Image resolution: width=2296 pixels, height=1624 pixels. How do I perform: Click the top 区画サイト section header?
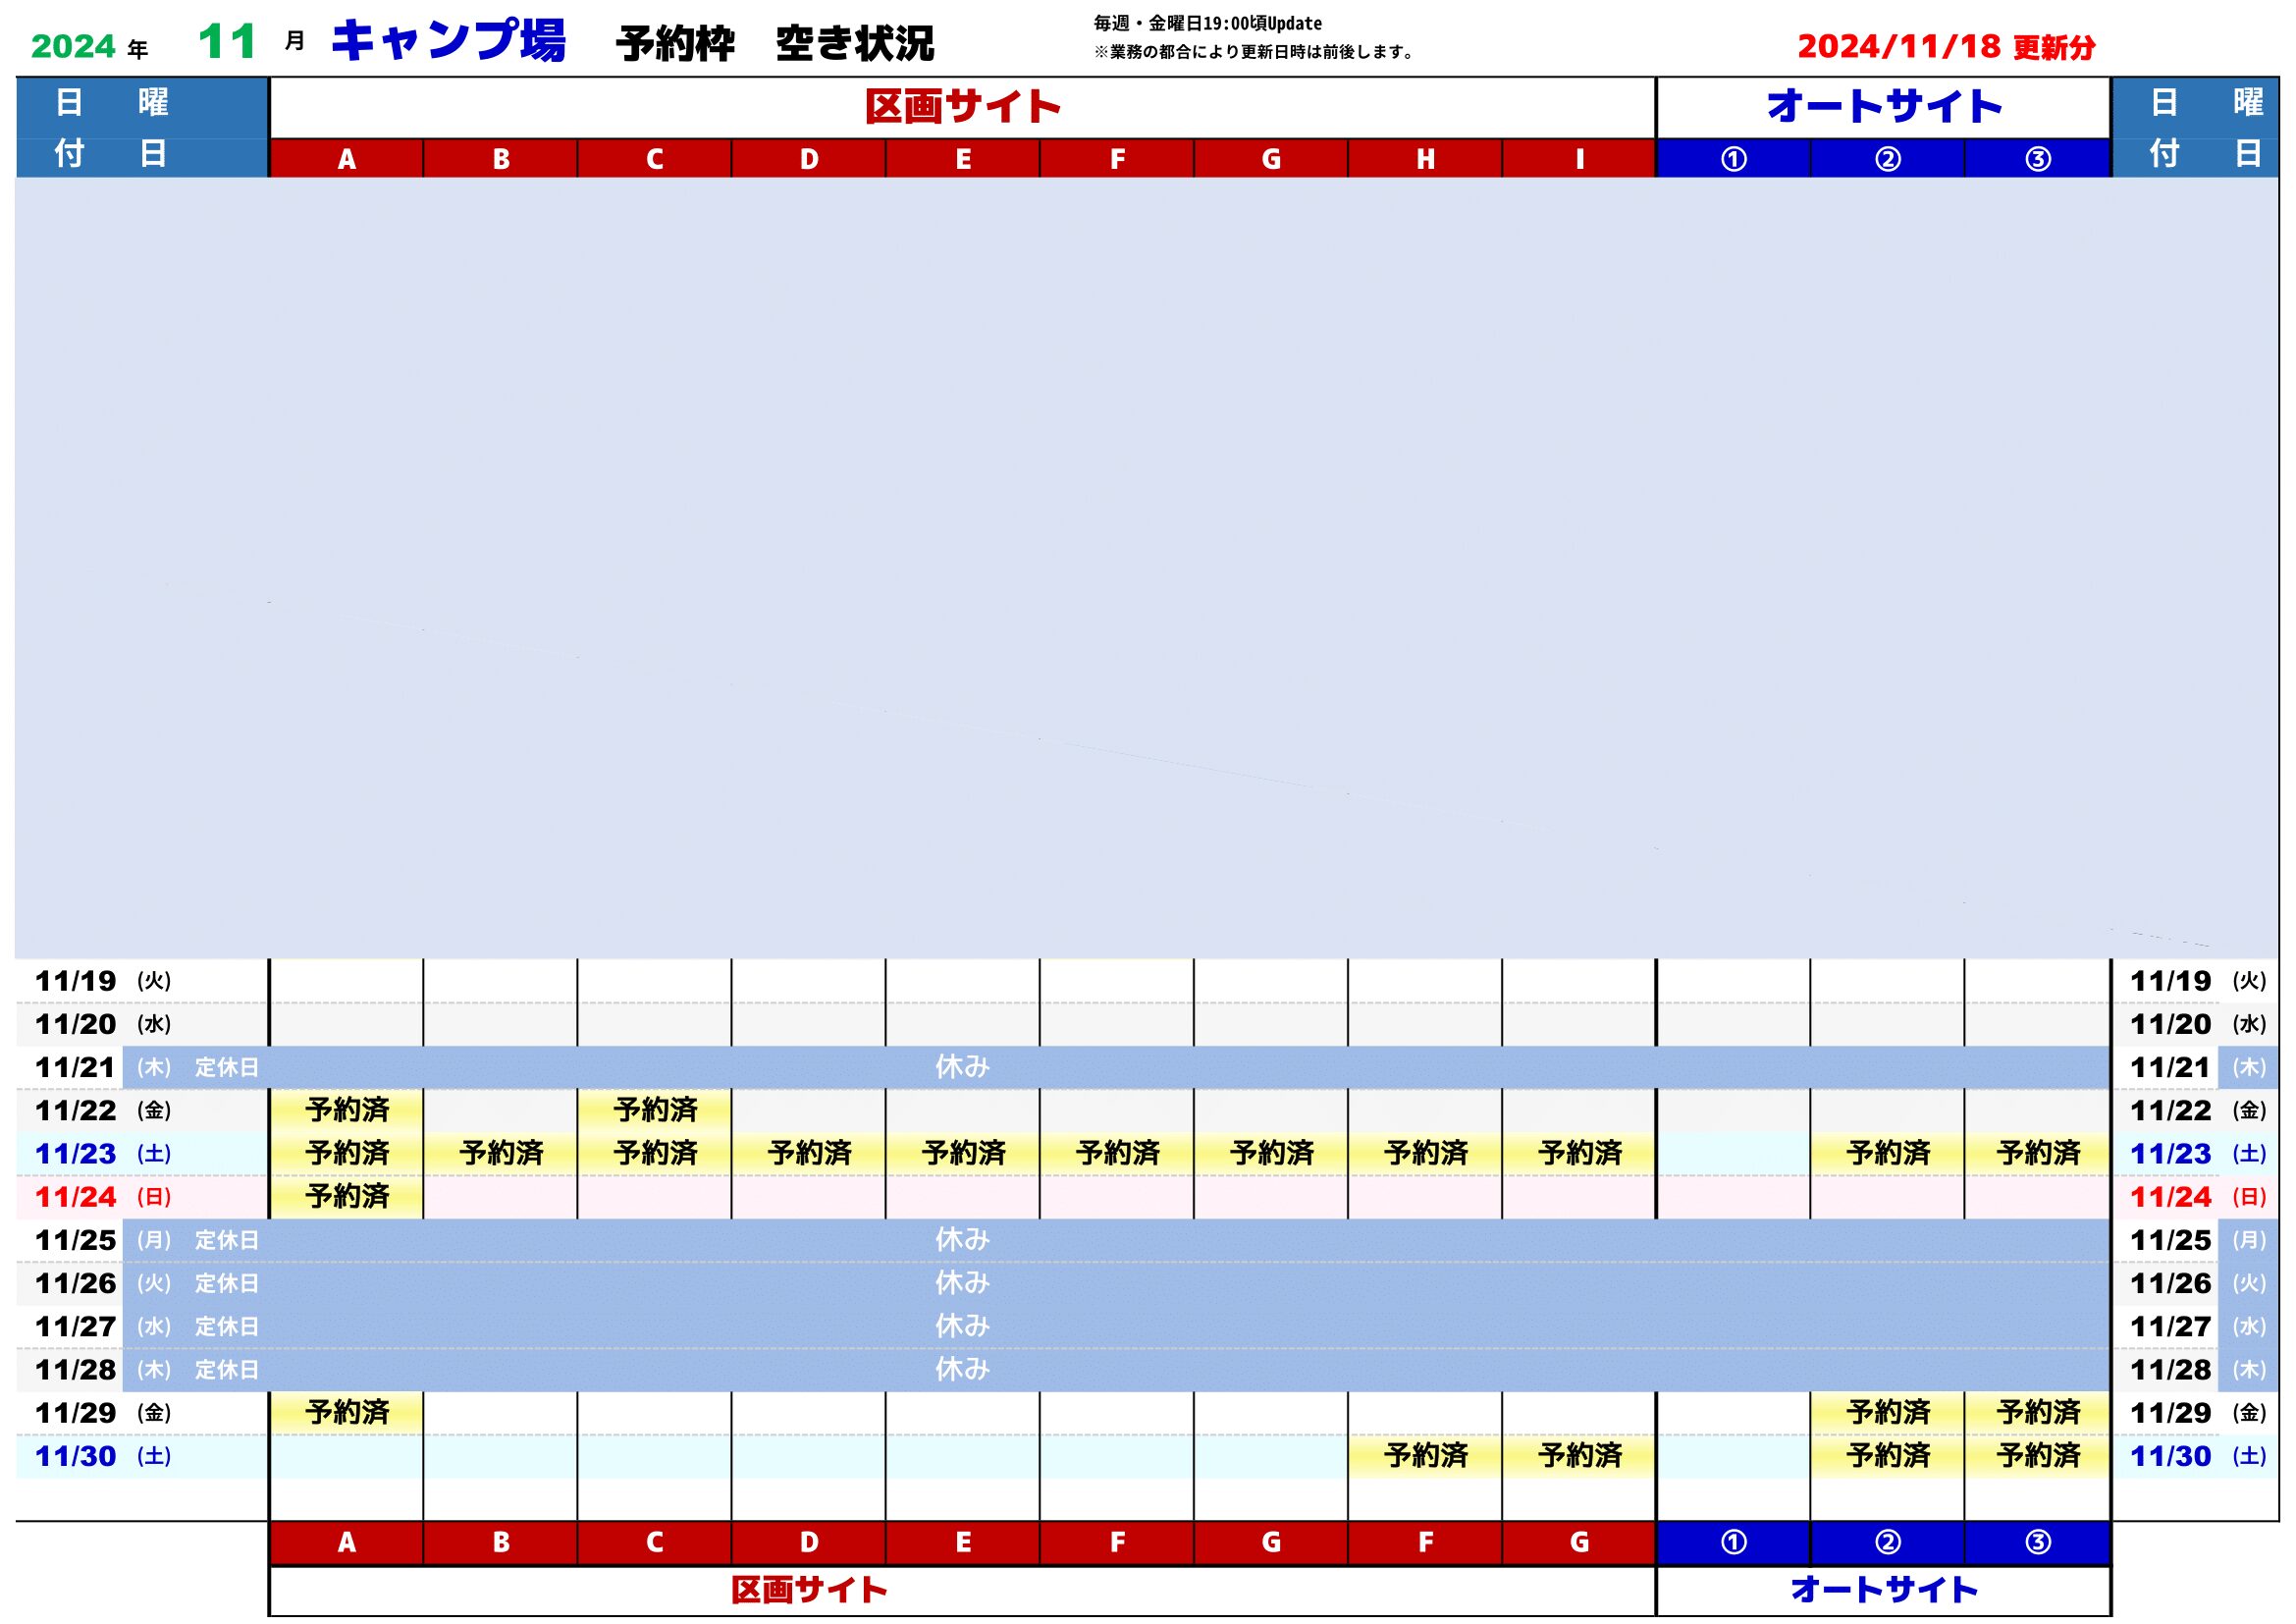pos(962,107)
